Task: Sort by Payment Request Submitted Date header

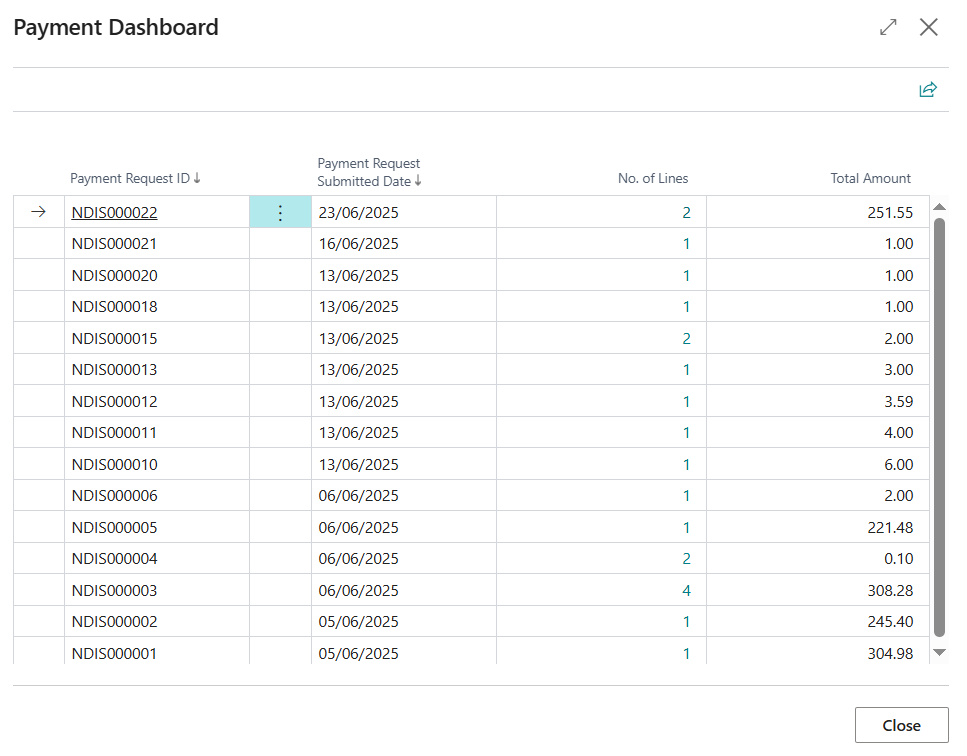Action: coord(369,172)
